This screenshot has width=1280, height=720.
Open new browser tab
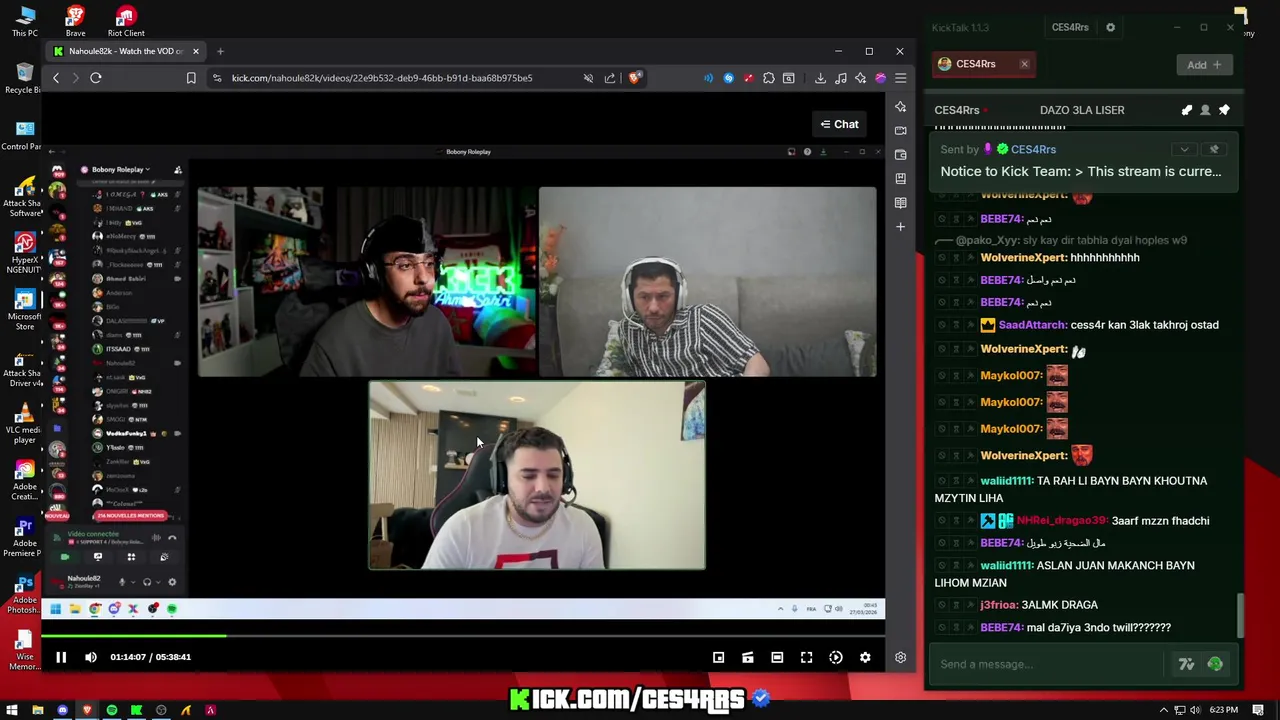click(221, 51)
